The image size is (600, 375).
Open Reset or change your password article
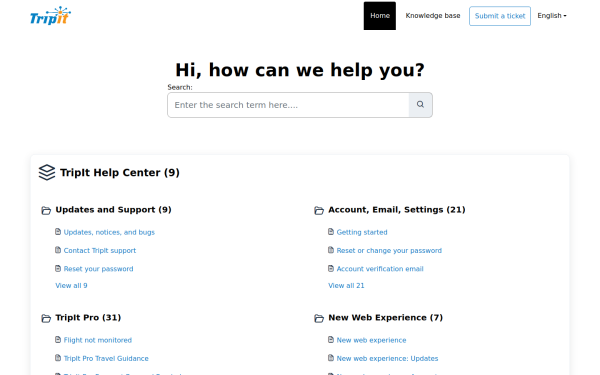tap(389, 251)
